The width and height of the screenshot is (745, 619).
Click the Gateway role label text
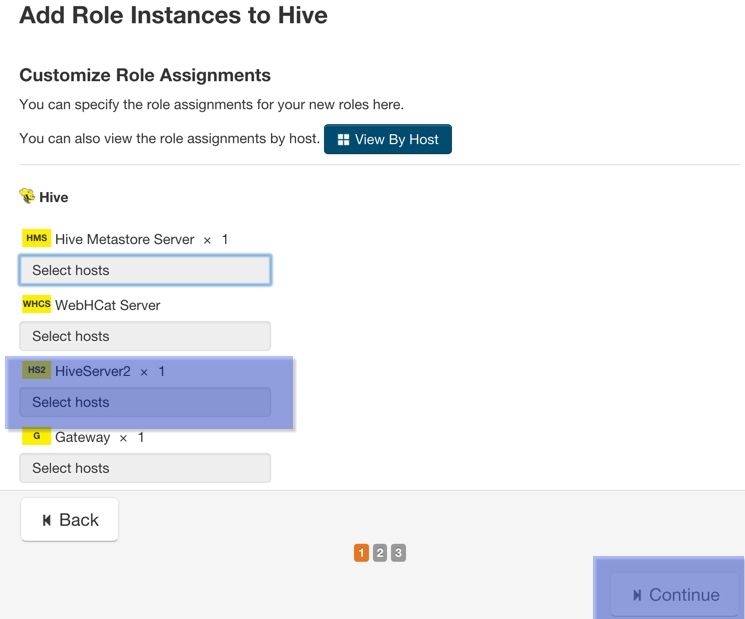click(x=82, y=437)
